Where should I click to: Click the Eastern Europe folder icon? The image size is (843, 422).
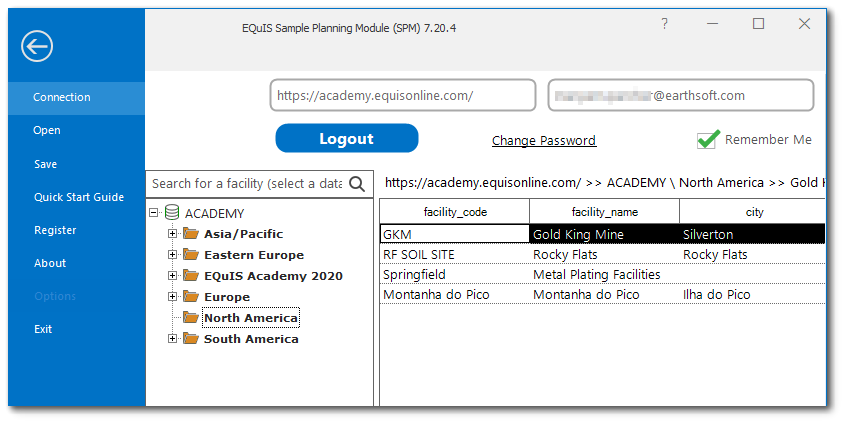(x=191, y=254)
